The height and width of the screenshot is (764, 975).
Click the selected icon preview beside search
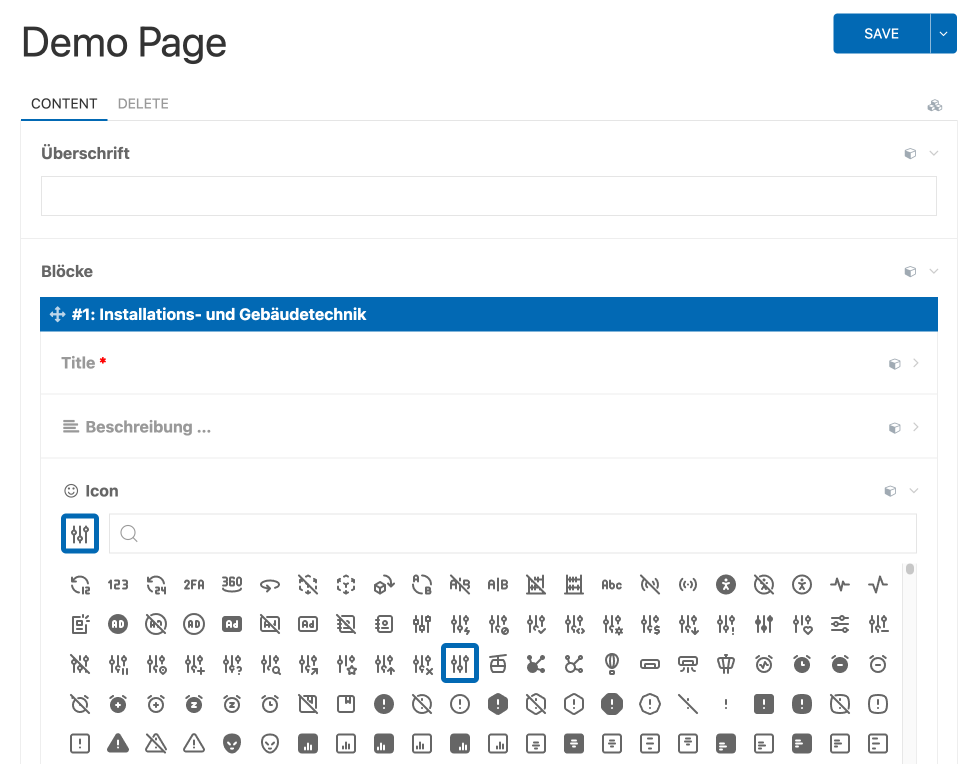[x=80, y=533]
